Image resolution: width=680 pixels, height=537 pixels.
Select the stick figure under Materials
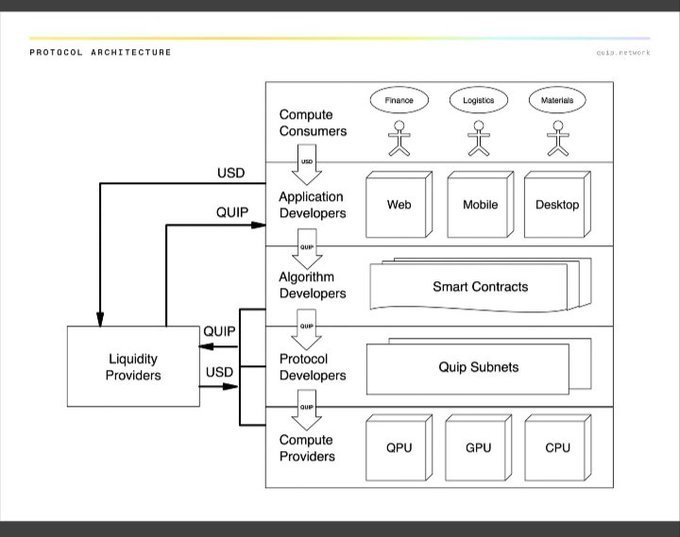[x=558, y=138]
